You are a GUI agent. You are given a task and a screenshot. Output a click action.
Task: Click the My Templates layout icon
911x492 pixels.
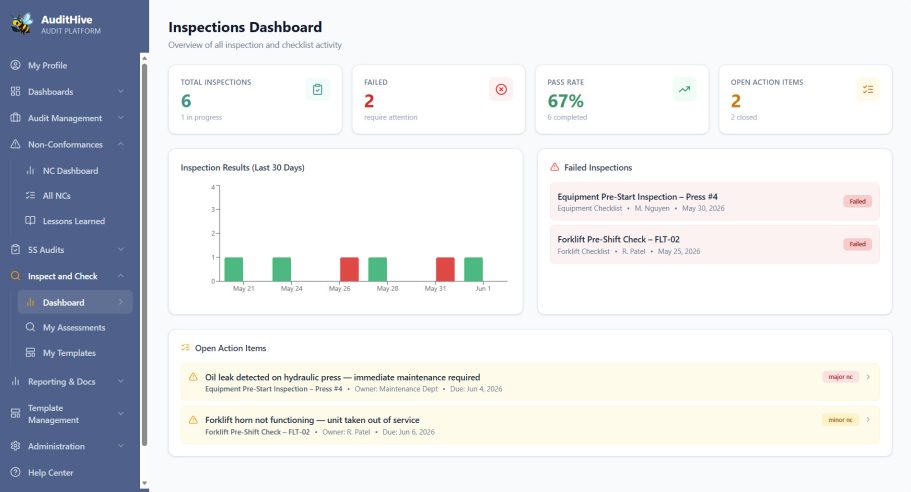[30, 353]
